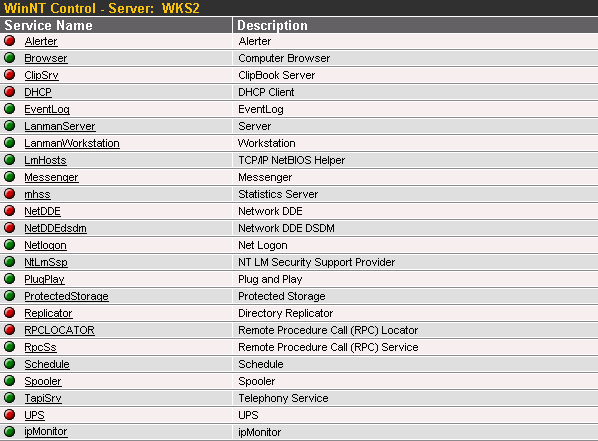
Task: Open the Schedule service link
Action: click(x=47, y=364)
